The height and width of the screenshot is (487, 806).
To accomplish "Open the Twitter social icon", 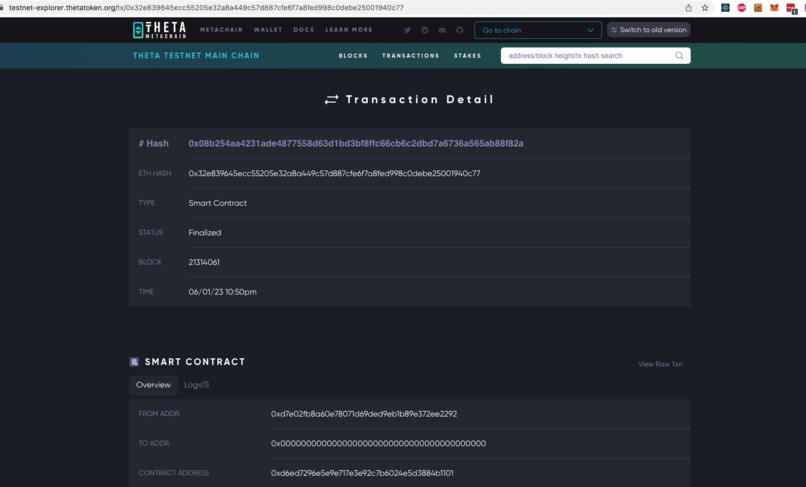I will pyautogui.click(x=407, y=30).
